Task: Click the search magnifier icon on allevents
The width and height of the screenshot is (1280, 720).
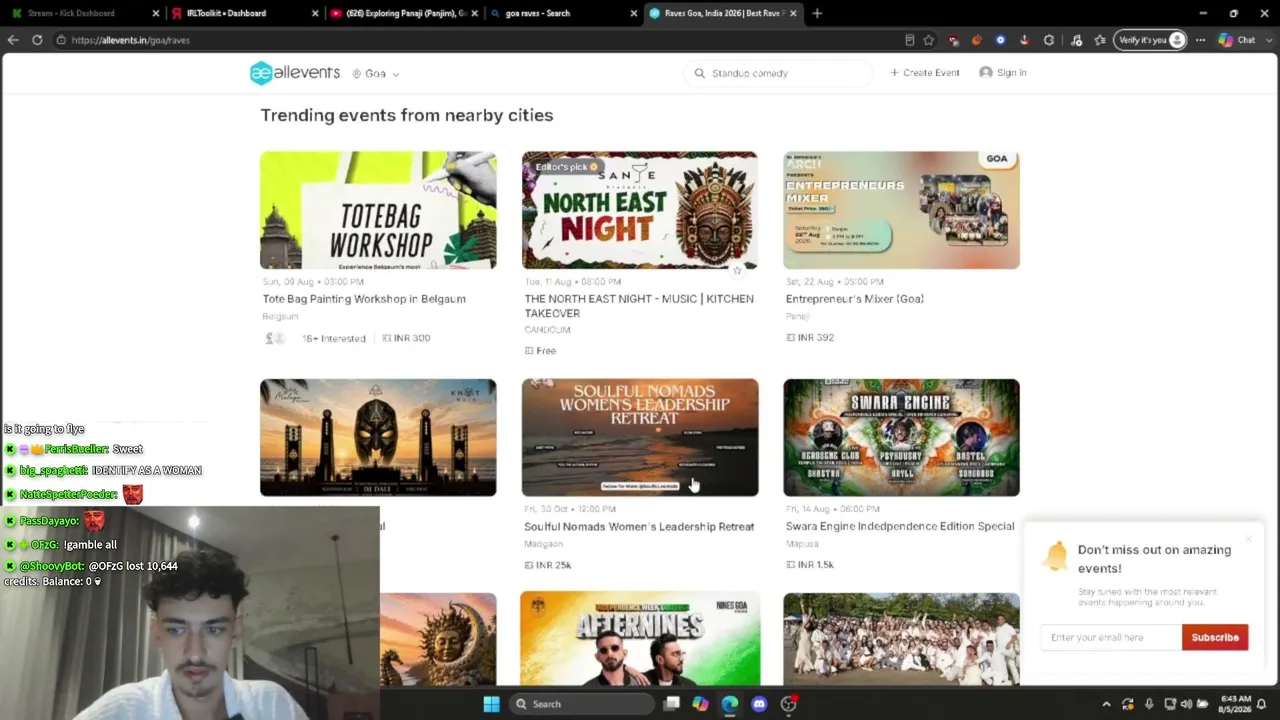Action: 700,73
